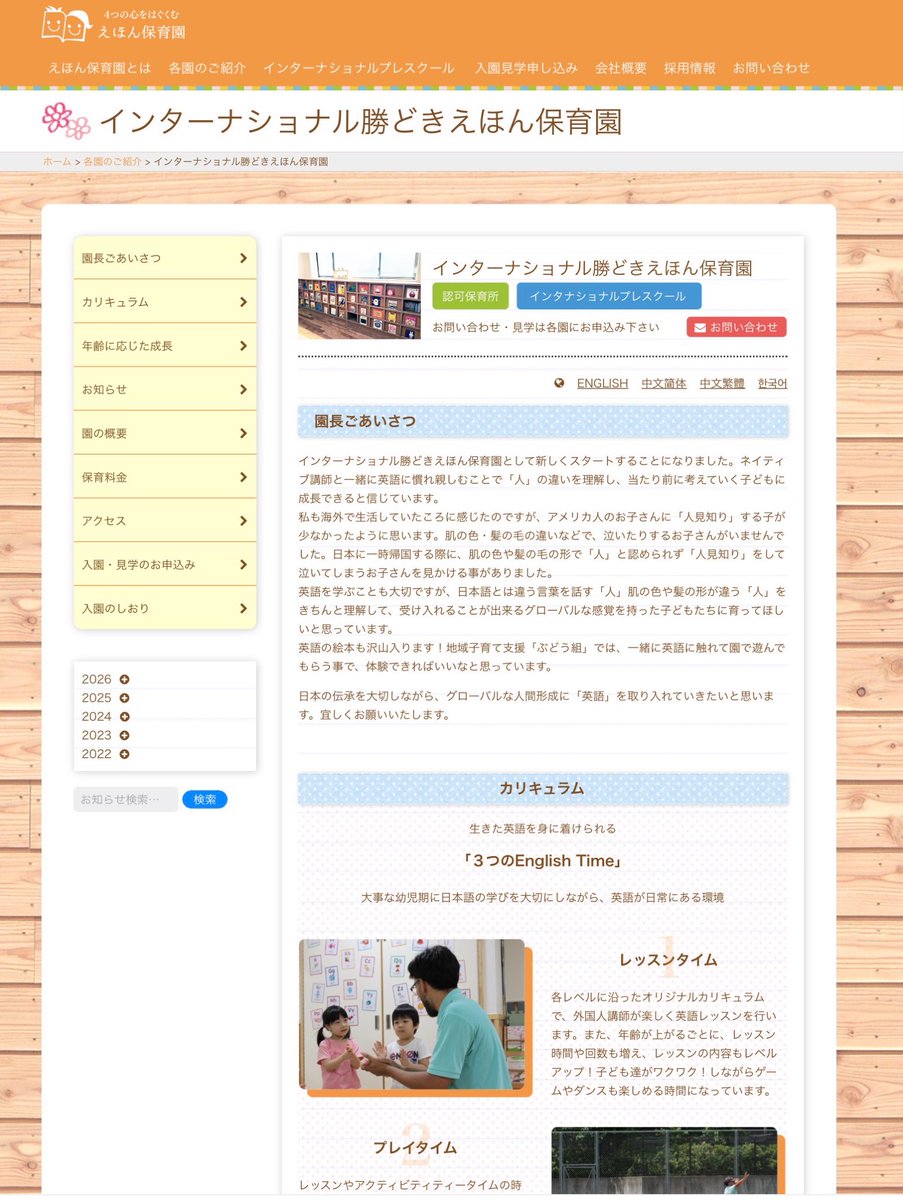Click the blue インタナショナルプレスクール button

click(x=609, y=296)
